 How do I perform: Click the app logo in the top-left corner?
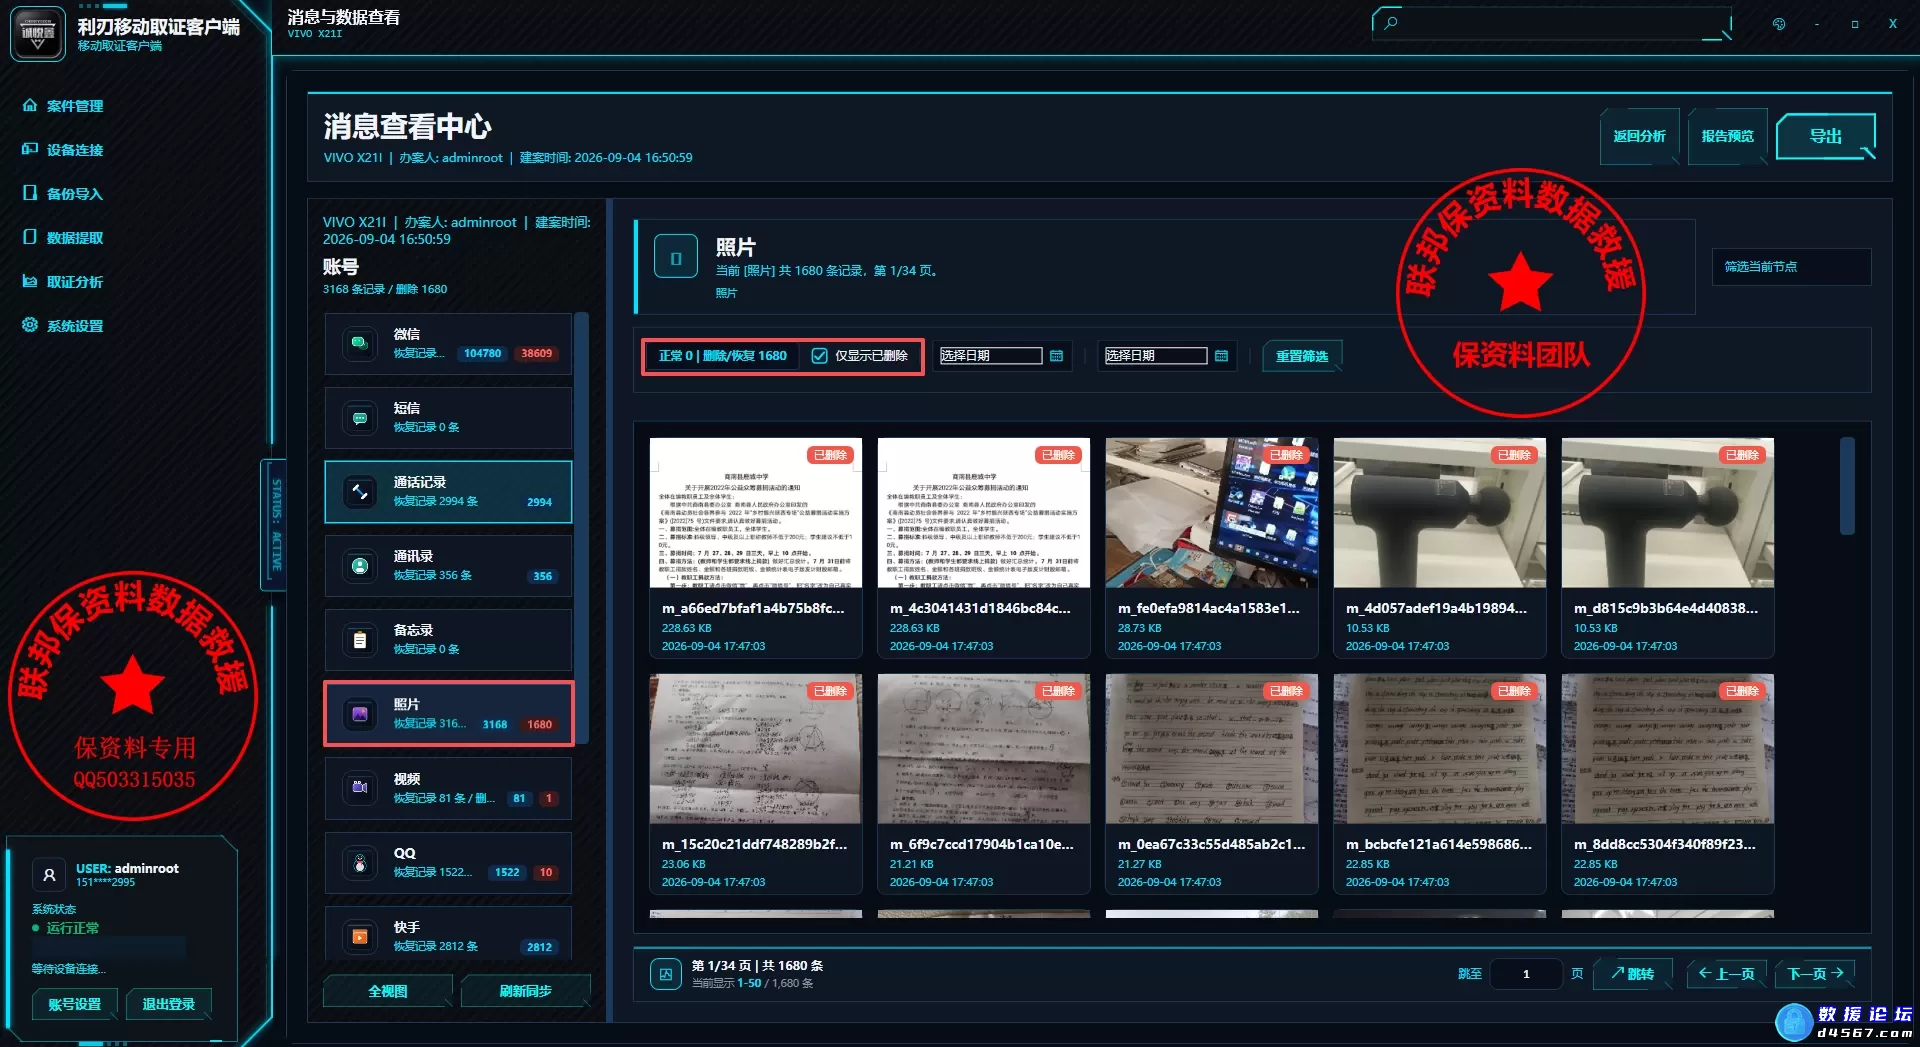tap(38, 33)
